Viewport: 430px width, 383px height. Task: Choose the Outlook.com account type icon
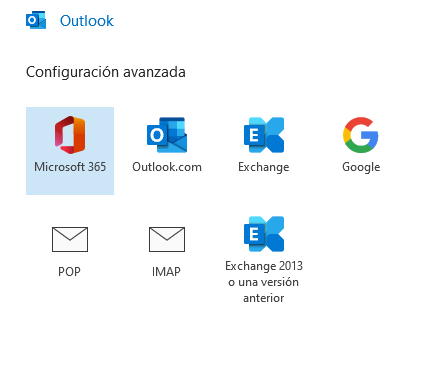(167, 135)
